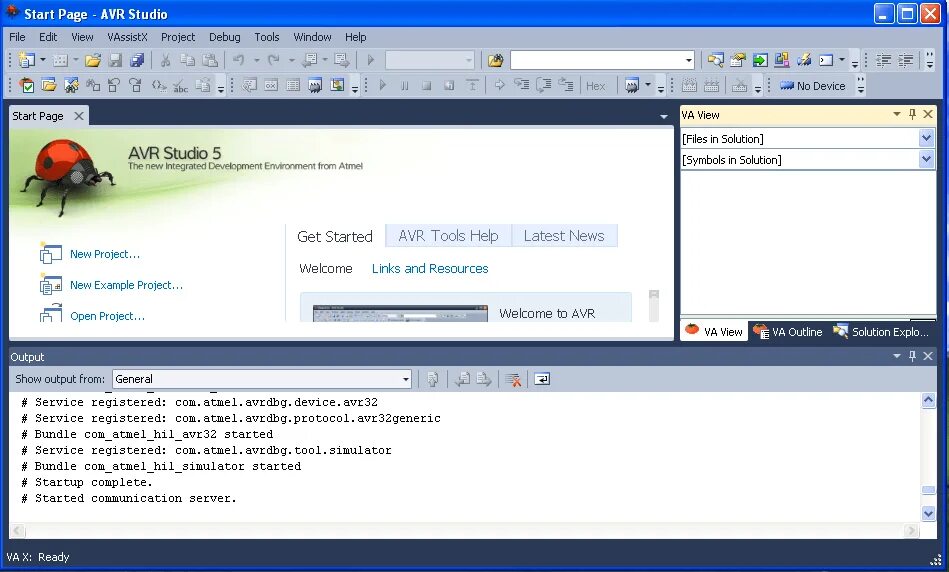Open the active documents list arrow
The width and height of the screenshot is (949, 572).
coord(663,116)
